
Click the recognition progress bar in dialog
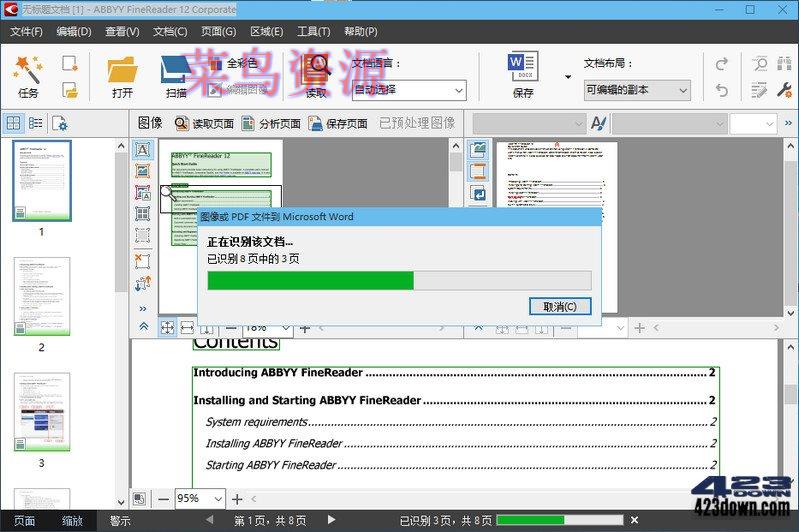[x=400, y=281]
